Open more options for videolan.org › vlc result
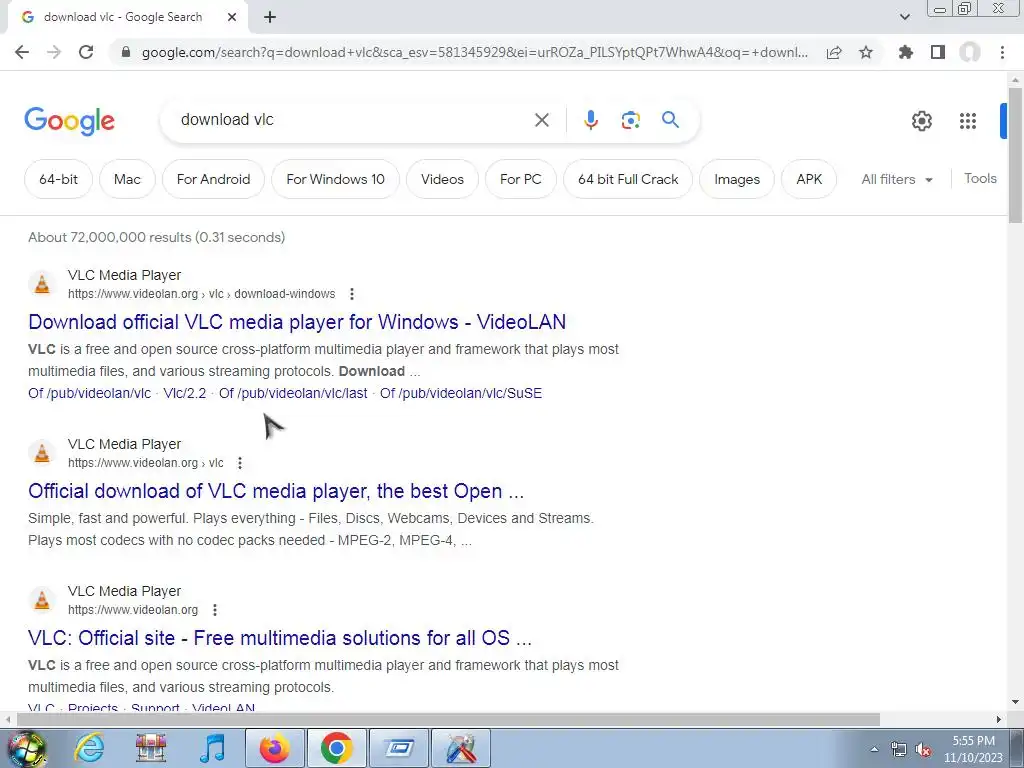This screenshot has height=768, width=1024. click(x=240, y=463)
